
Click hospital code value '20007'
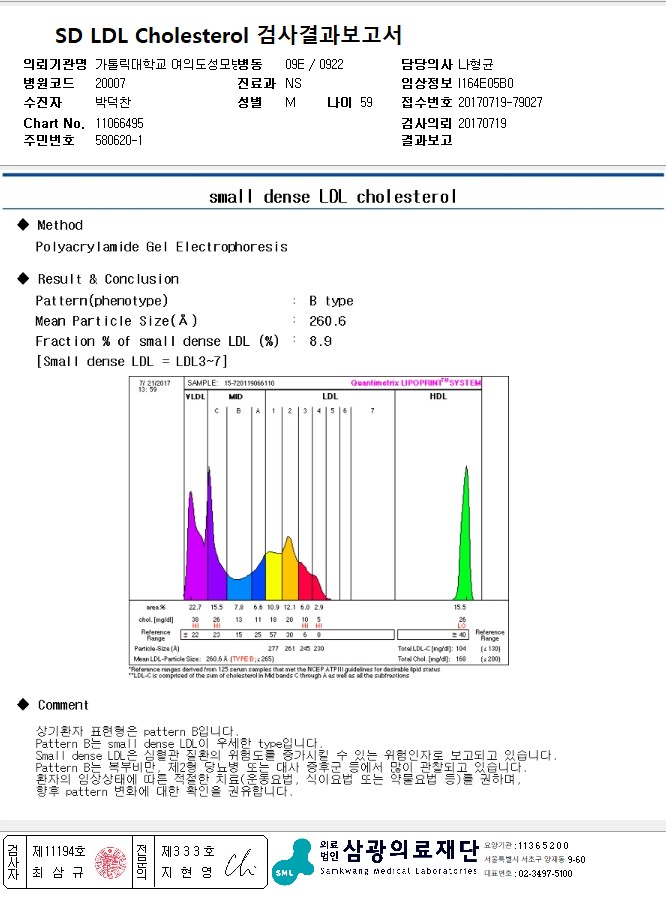(110, 83)
